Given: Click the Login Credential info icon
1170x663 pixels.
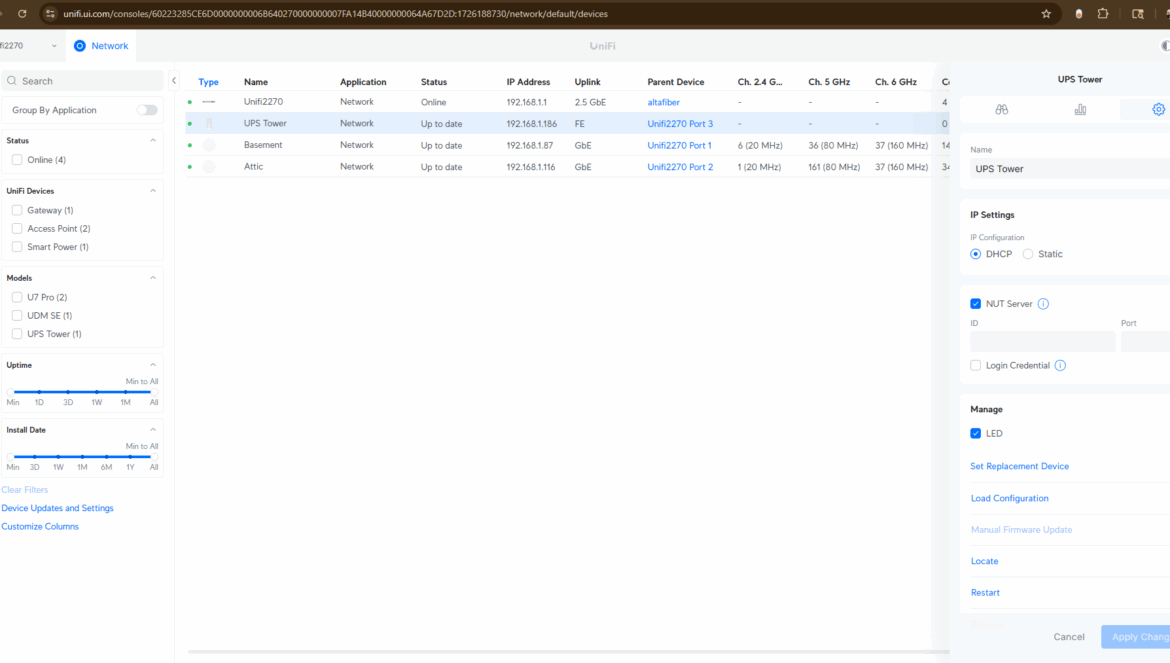Looking at the screenshot, I should (1060, 366).
